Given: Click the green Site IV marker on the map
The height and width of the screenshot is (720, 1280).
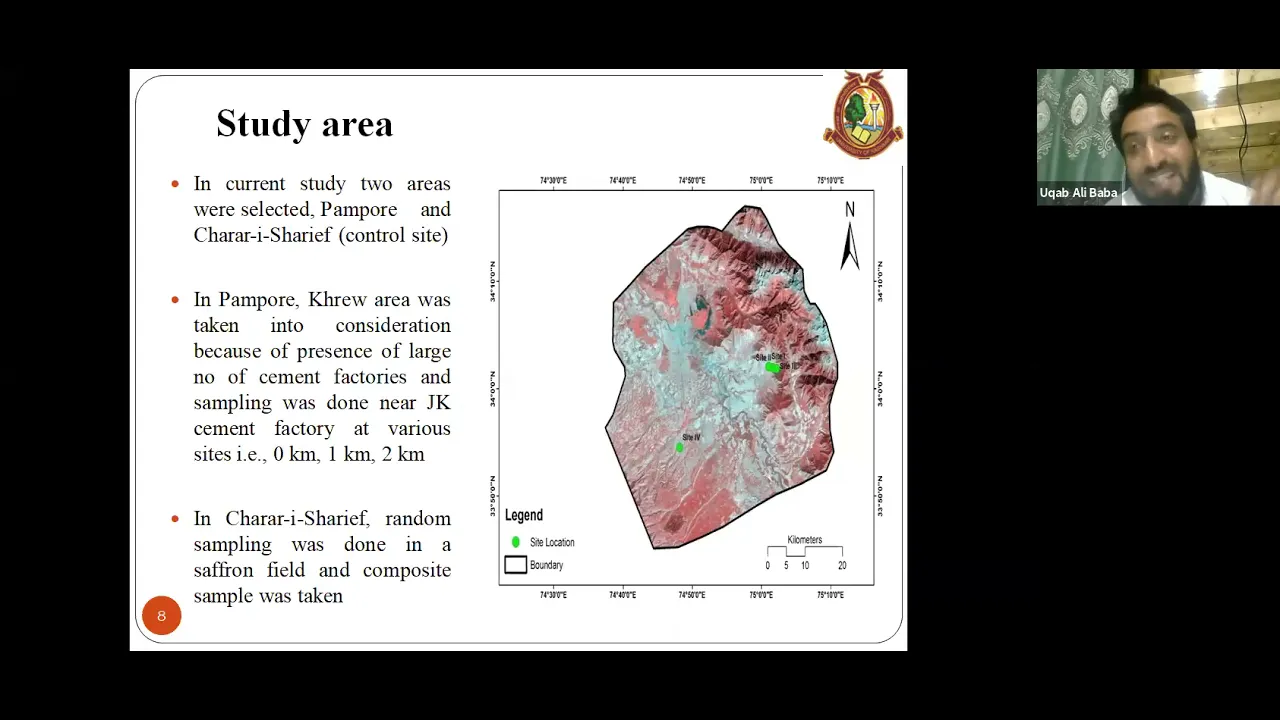Looking at the screenshot, I should (x=679, y=448).
